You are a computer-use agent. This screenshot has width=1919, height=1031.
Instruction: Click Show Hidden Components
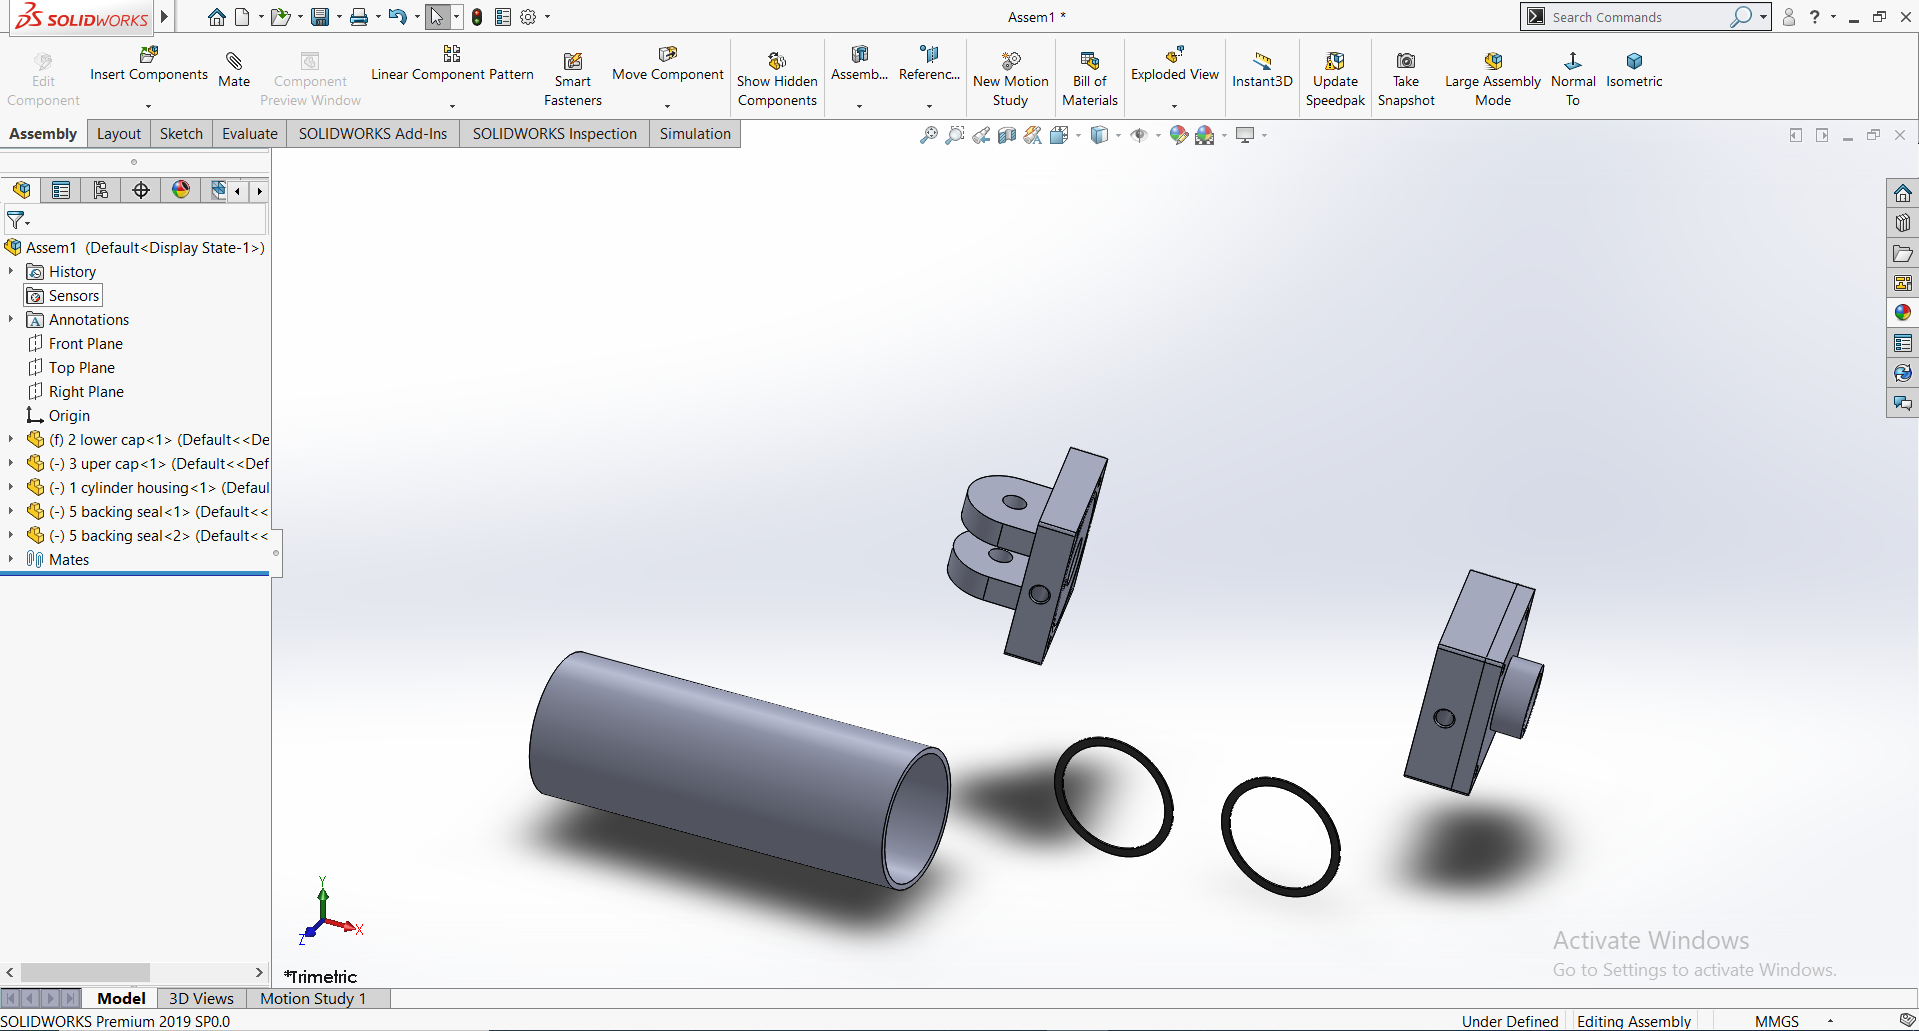(x=777, y=80)
